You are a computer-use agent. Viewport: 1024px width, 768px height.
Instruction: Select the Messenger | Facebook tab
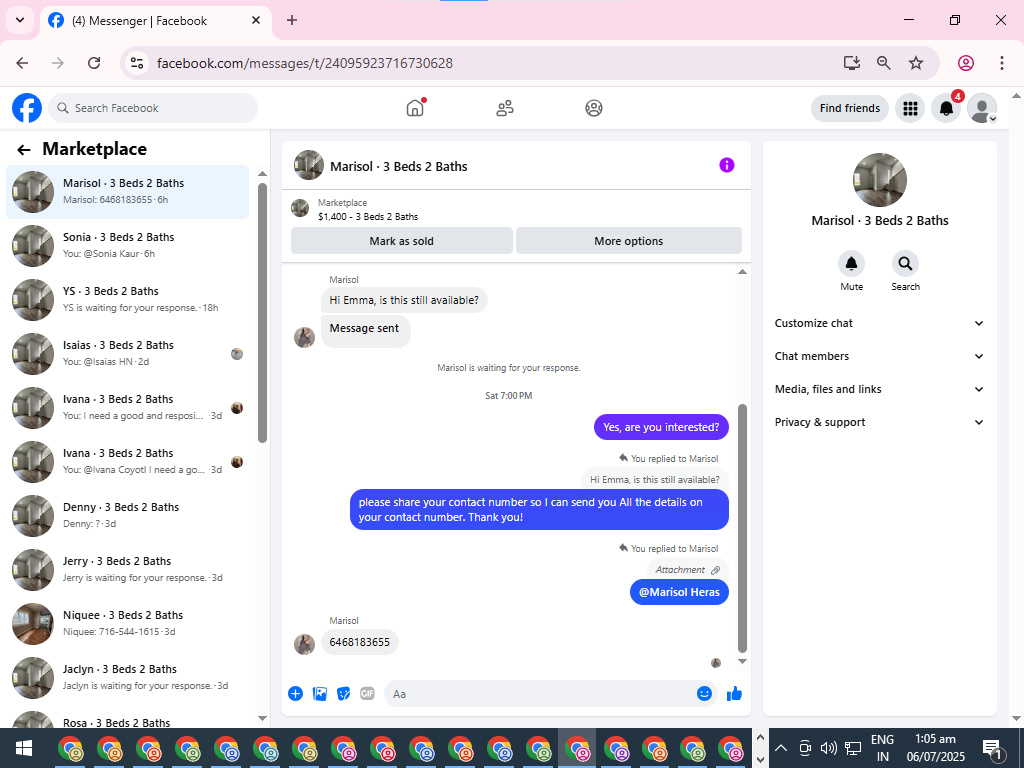155,20
